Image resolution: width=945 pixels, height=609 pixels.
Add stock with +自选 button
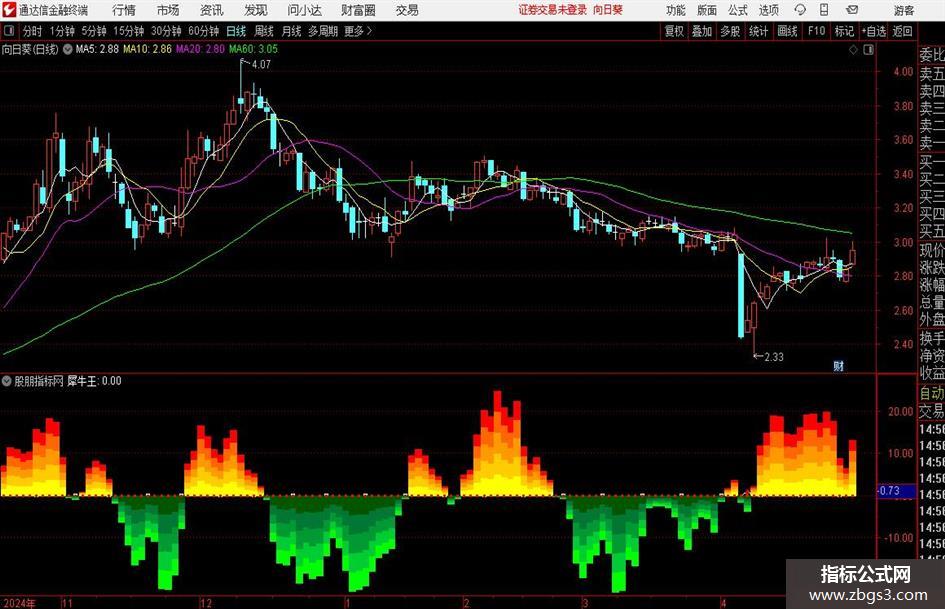(x=873, y=31)
